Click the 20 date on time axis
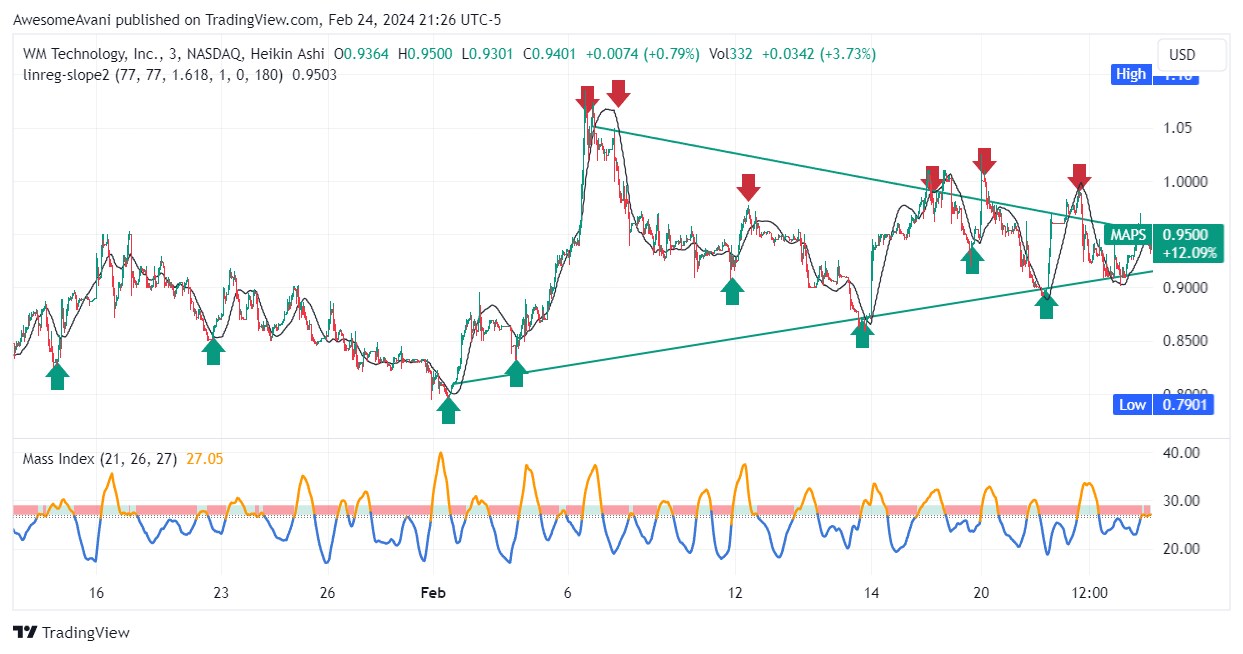The height and width of the screenshot is (654, 1243). 981,593
